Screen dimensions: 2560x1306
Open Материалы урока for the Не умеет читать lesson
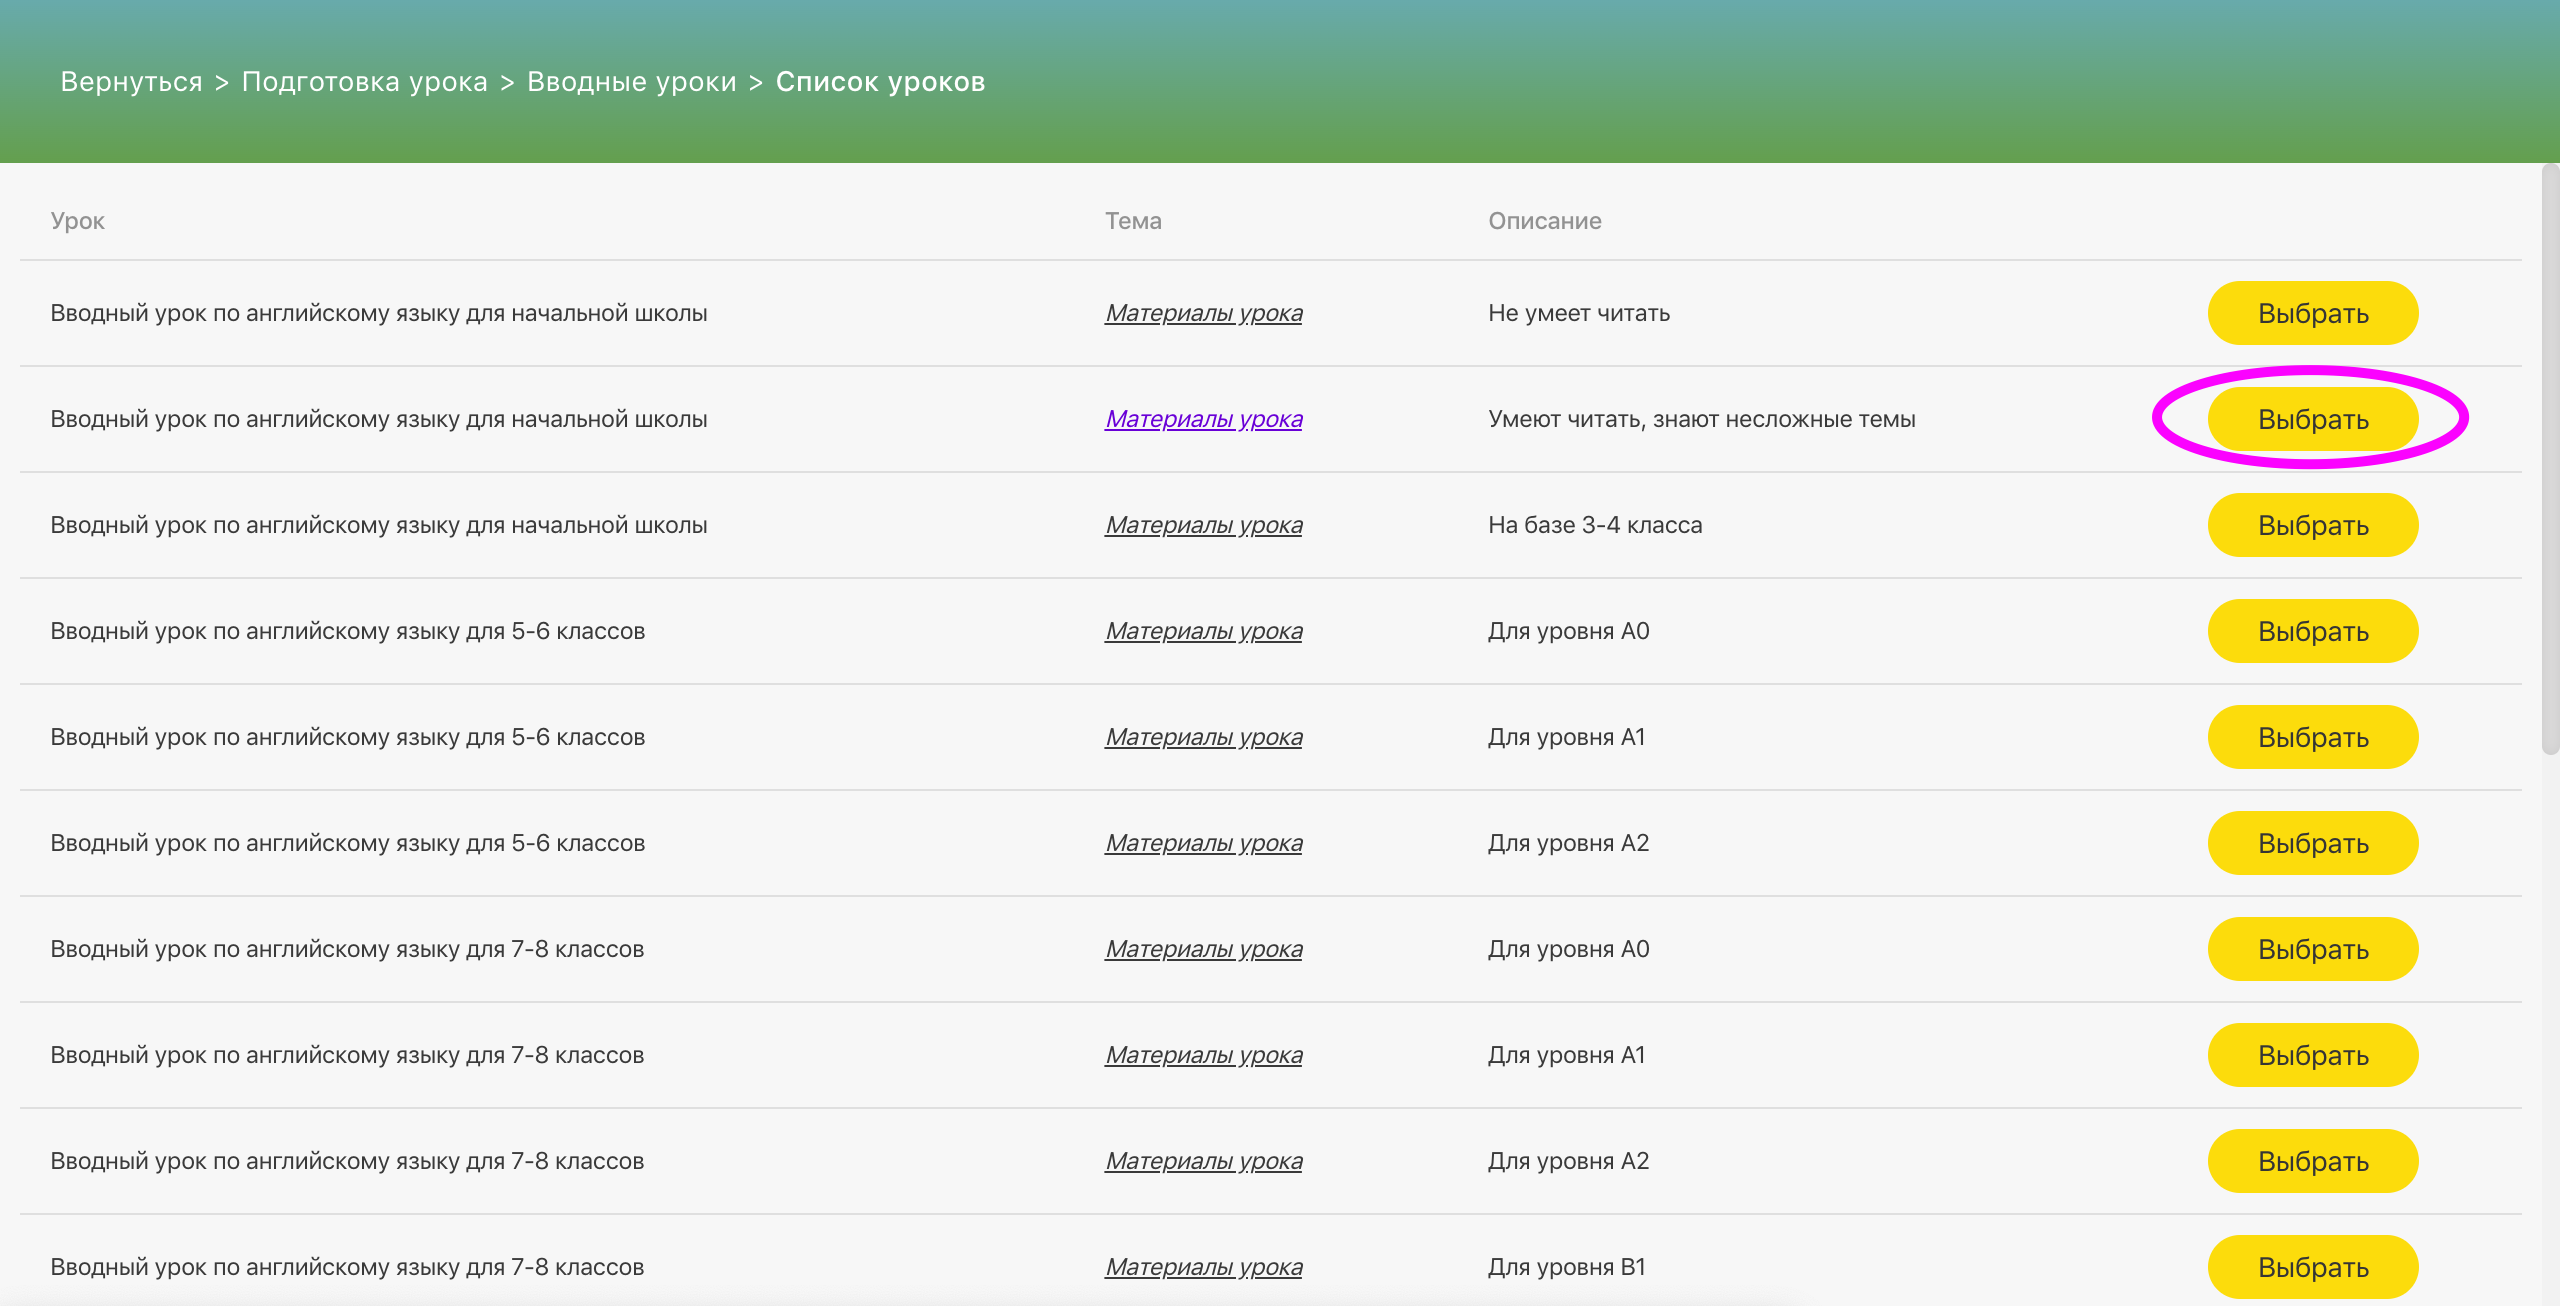point(1204,313)
